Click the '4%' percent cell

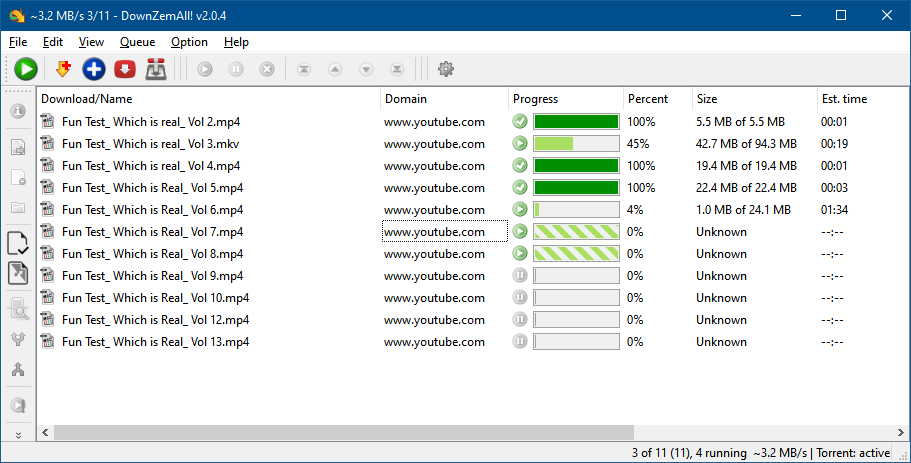coord(635,210)
